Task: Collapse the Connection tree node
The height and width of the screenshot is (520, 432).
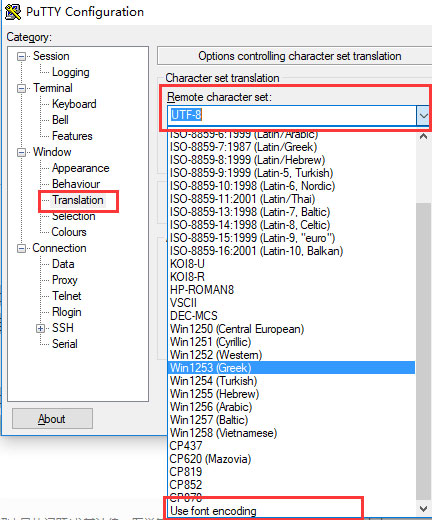Action: (21, 248)
